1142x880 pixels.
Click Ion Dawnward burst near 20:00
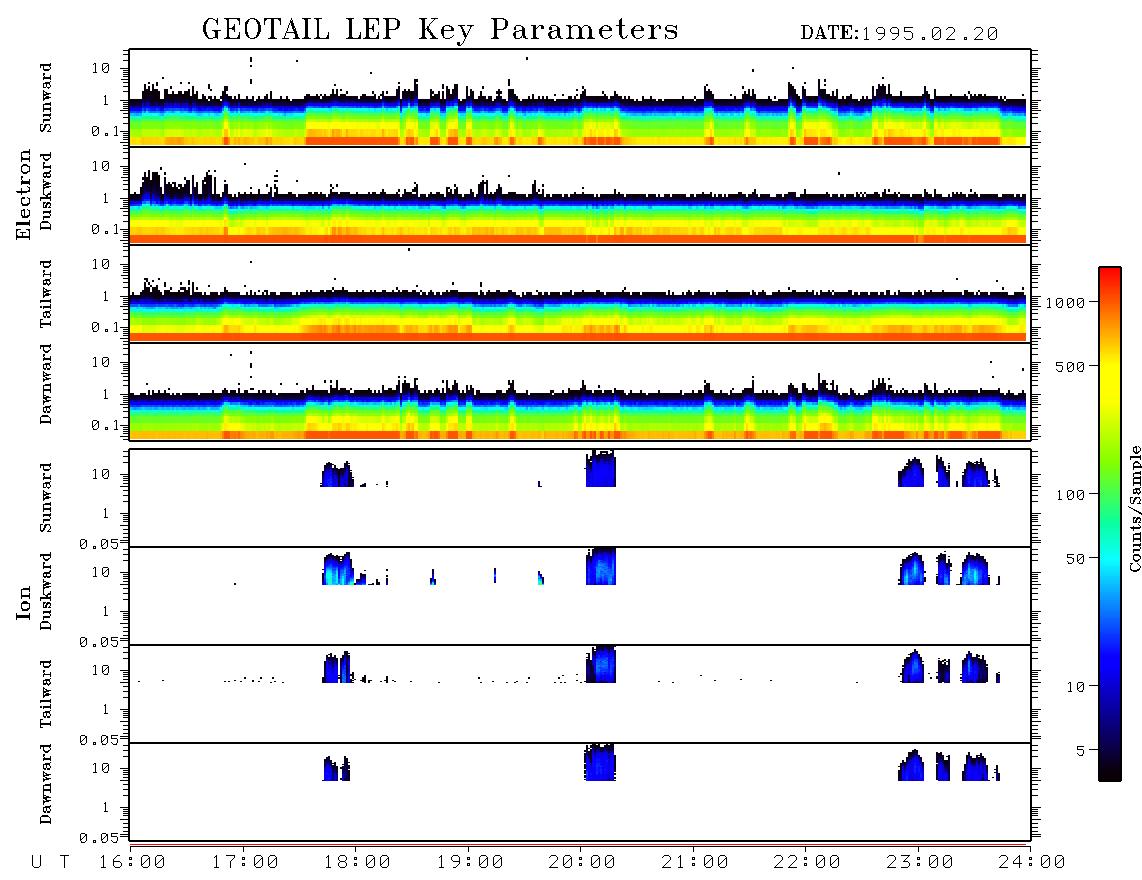600,763
